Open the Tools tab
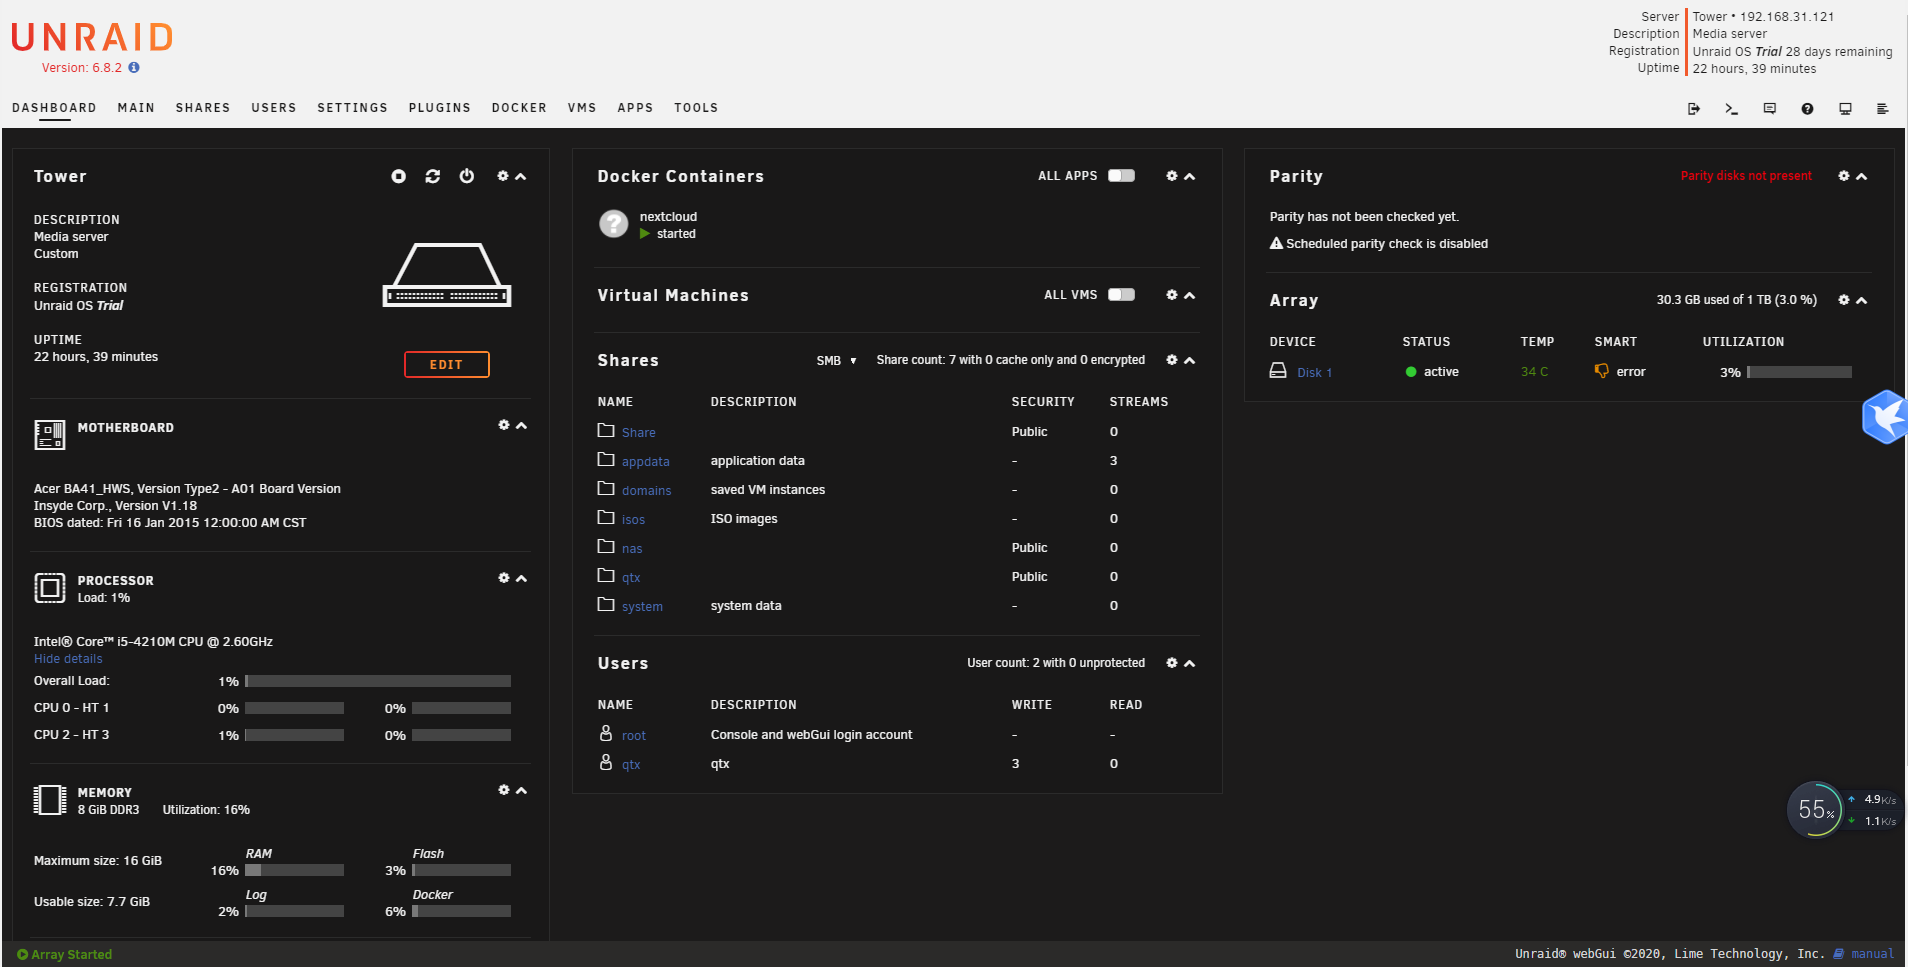Screen dimensions: 1908x967 pos(696,108)
